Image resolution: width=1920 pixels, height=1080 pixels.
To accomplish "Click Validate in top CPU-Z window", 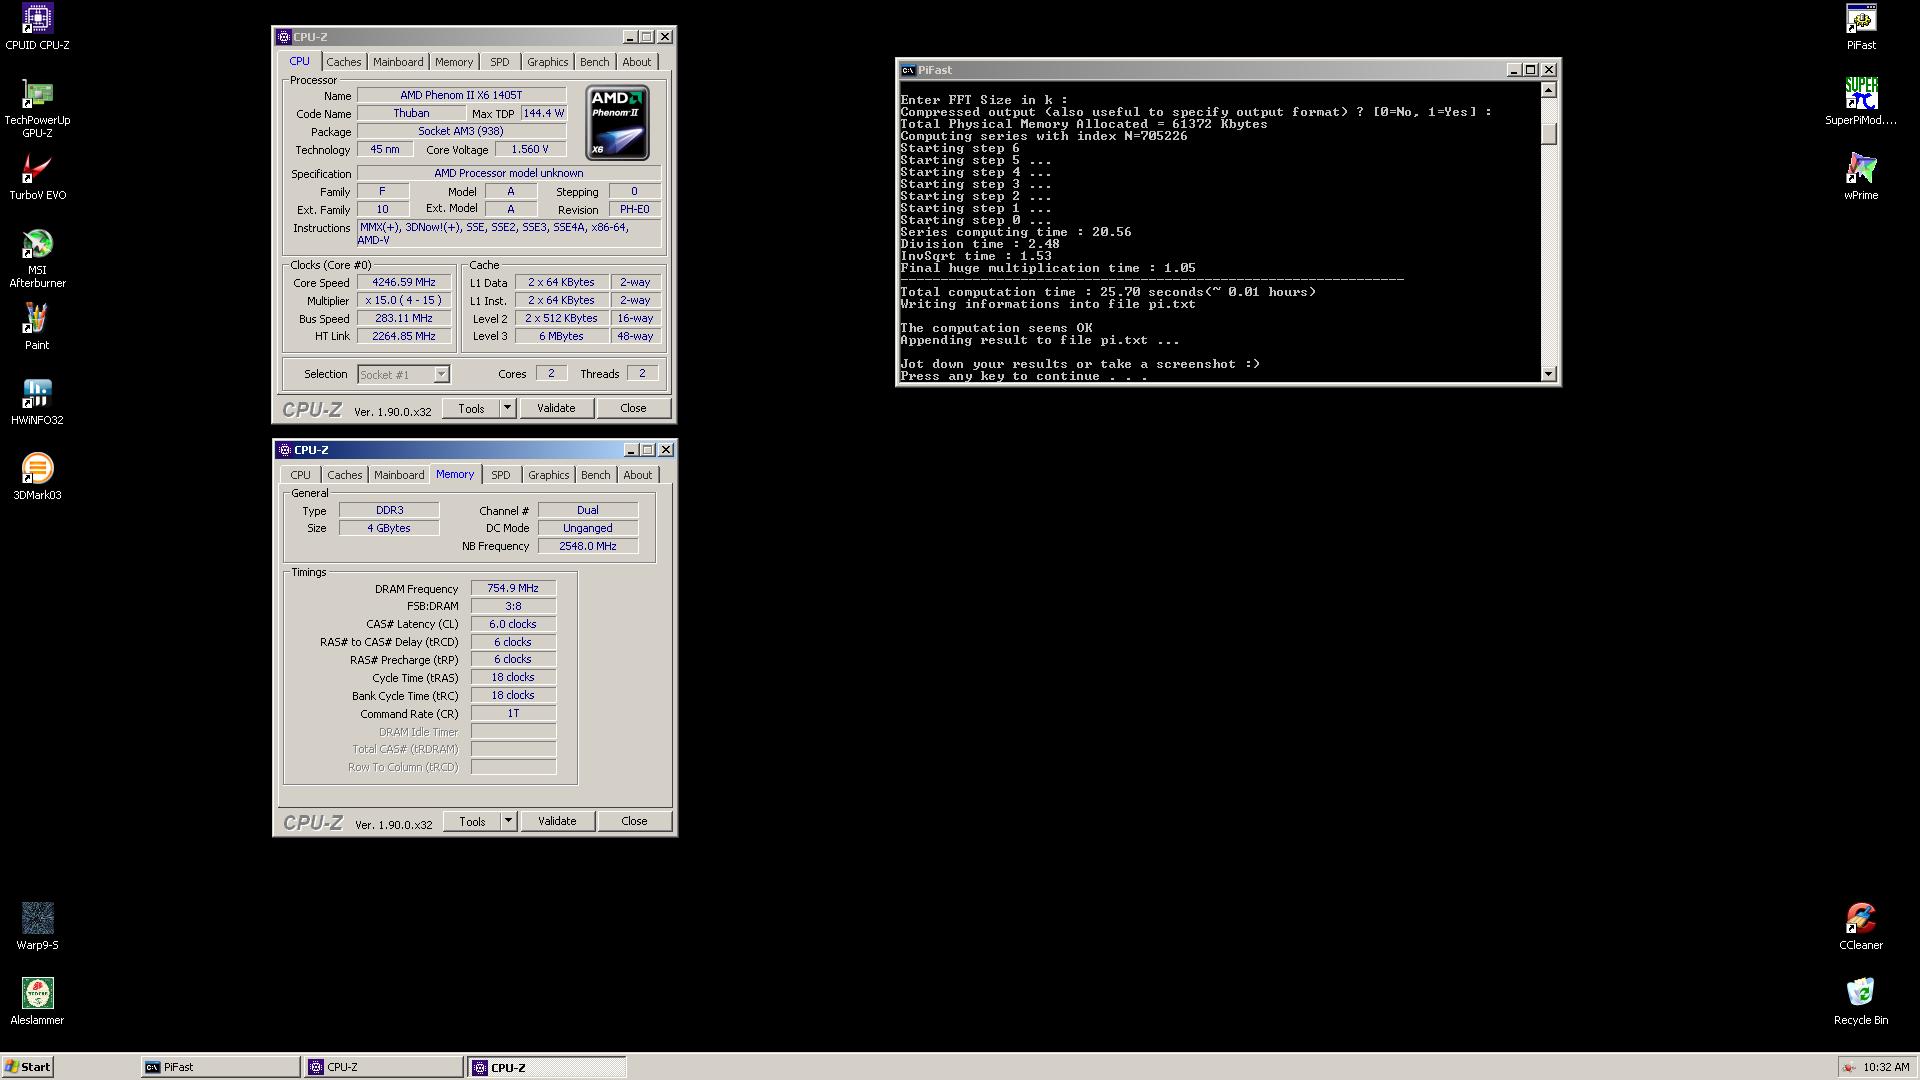I will (x=556, y=408).
